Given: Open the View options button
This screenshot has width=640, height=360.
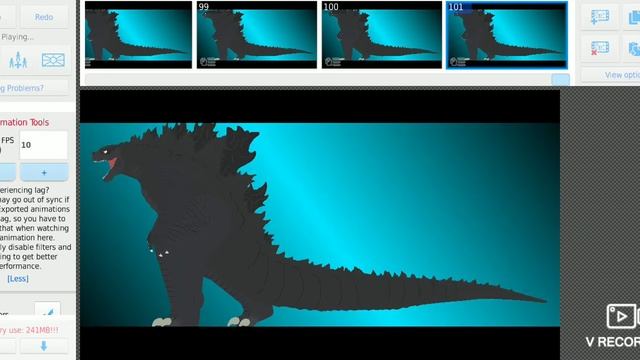Looking at the screenshot, I should coord(611,75).
